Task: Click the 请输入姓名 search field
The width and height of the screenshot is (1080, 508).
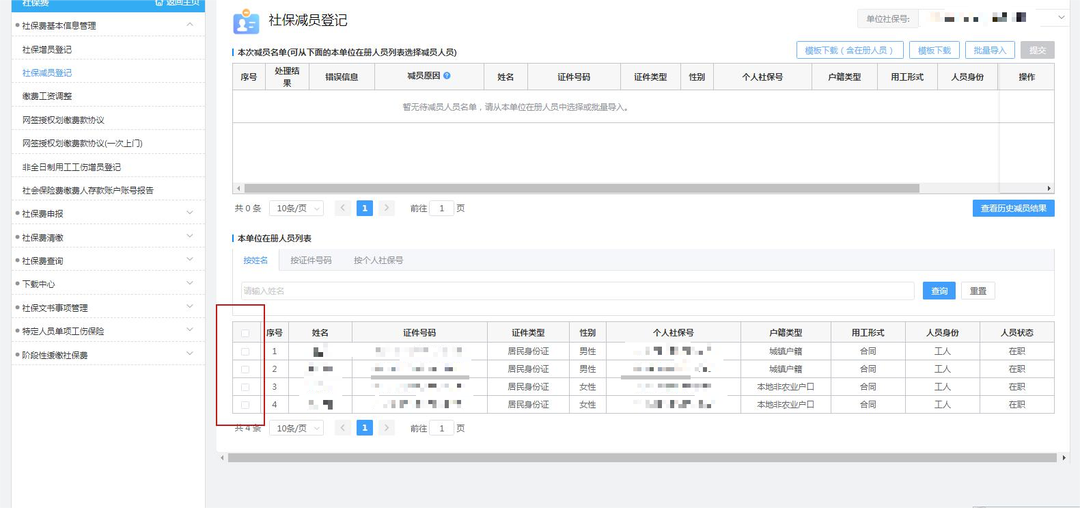Action: (x=577, y=291)
